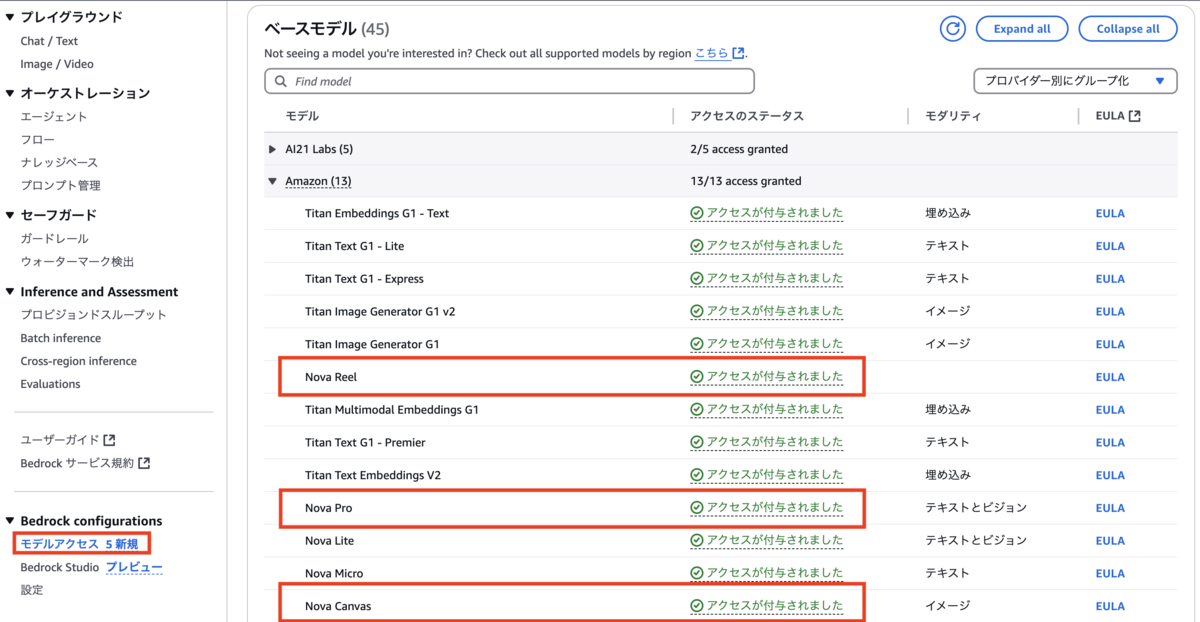Click the プレビュー link next to Bedrock Studio

click(x=134, y=567)
